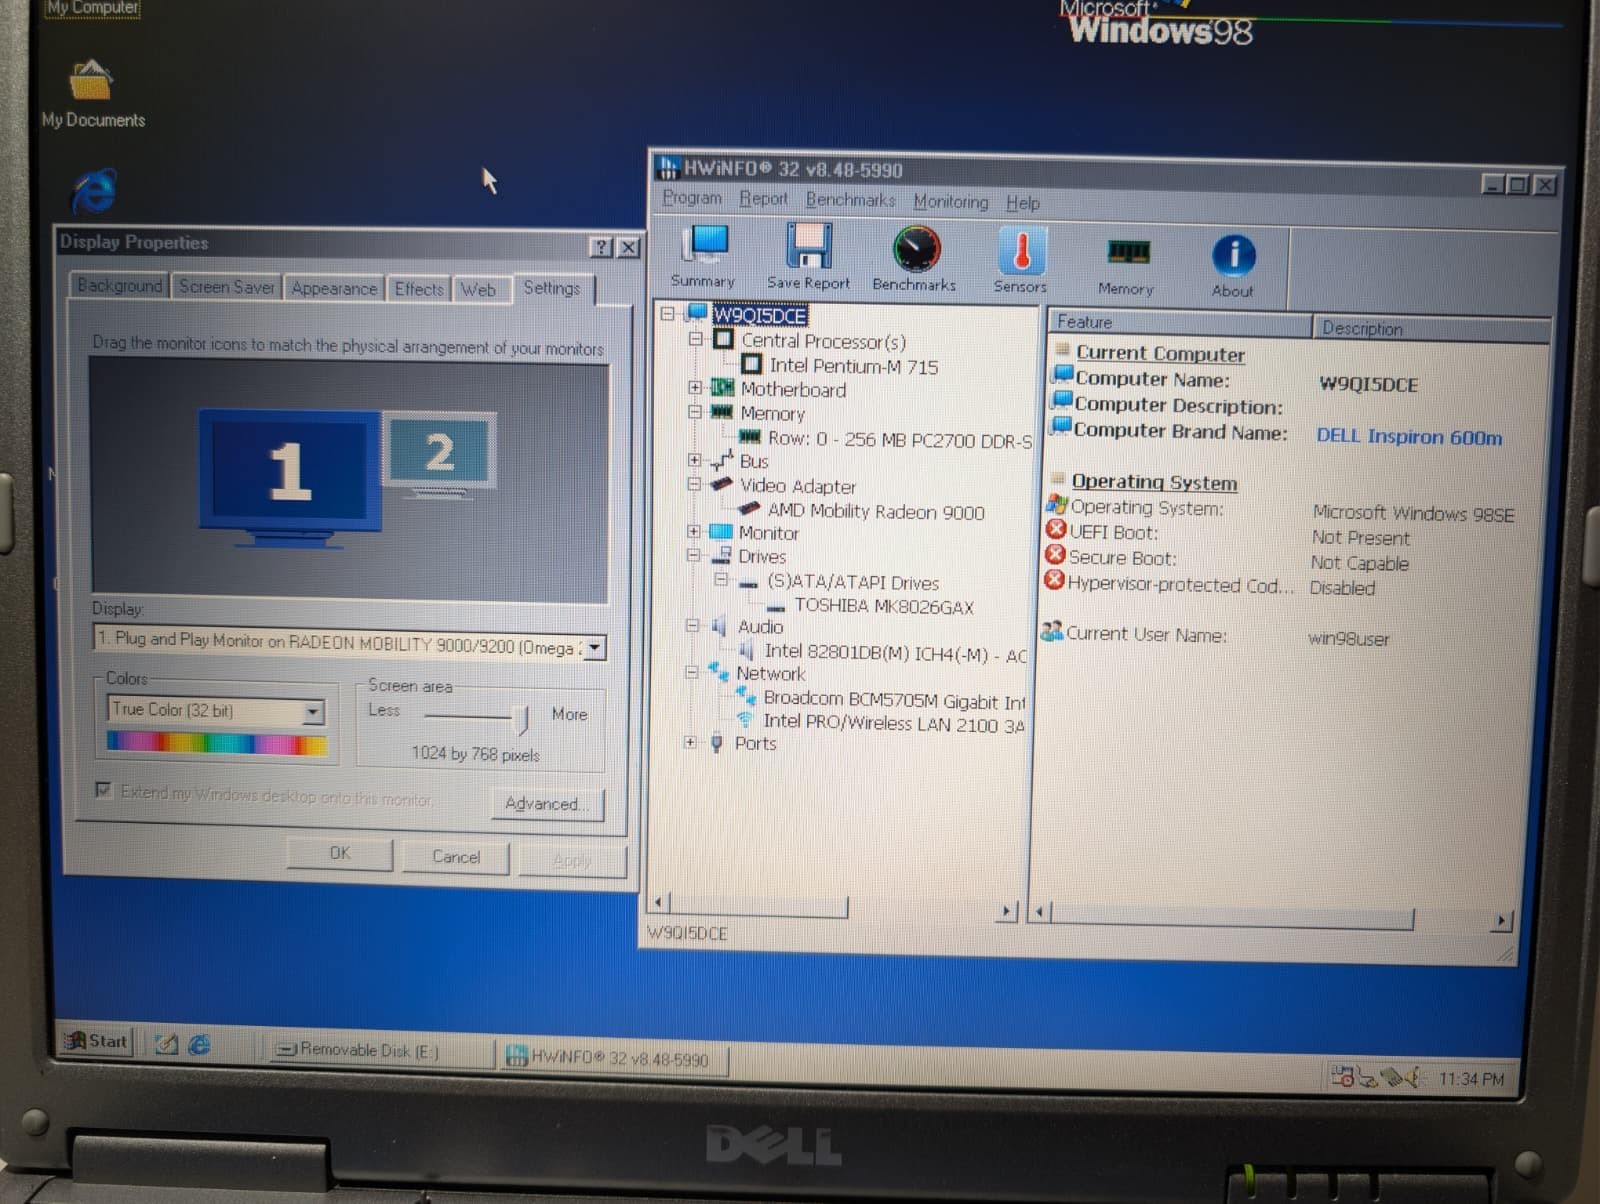Click the Description column header

pyautogui.click(x=1433, y=329)
